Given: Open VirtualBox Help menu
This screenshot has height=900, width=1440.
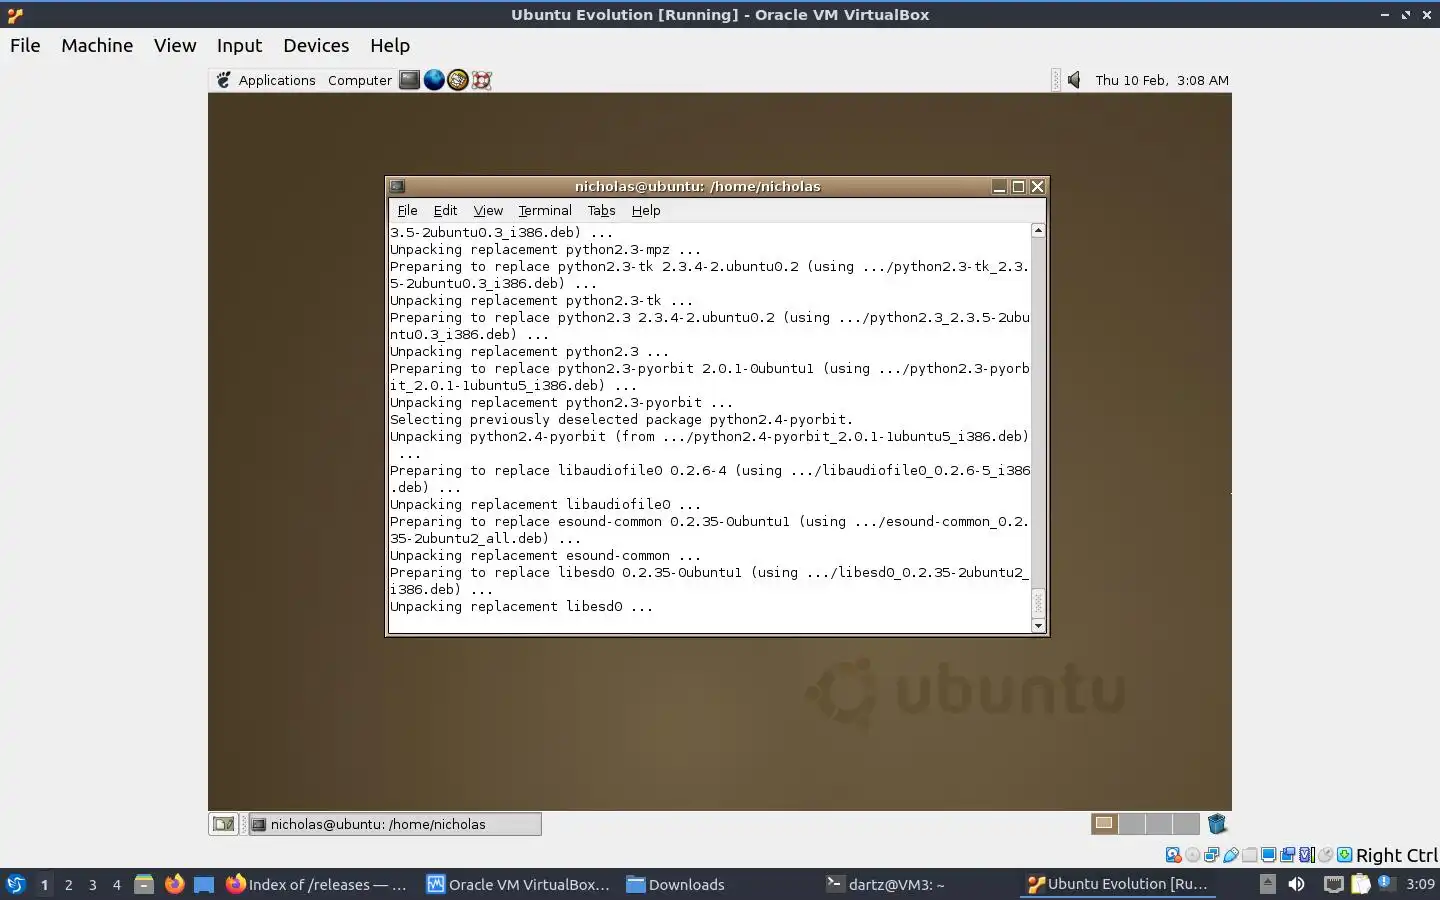Looking at the screenshot, I should [x=390, y=45].
